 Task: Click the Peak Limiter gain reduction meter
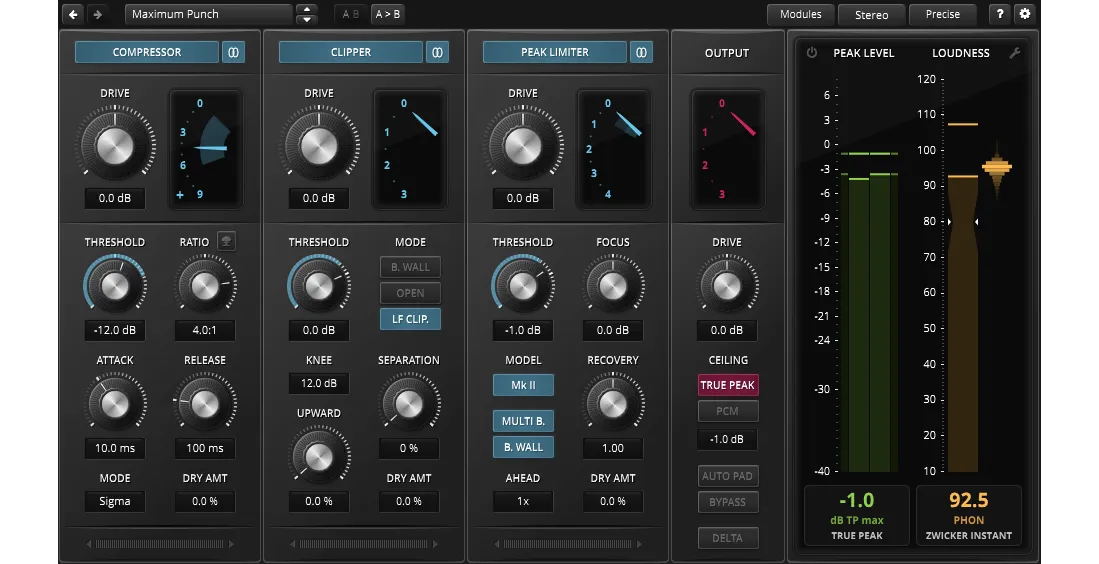click(614, 149)
